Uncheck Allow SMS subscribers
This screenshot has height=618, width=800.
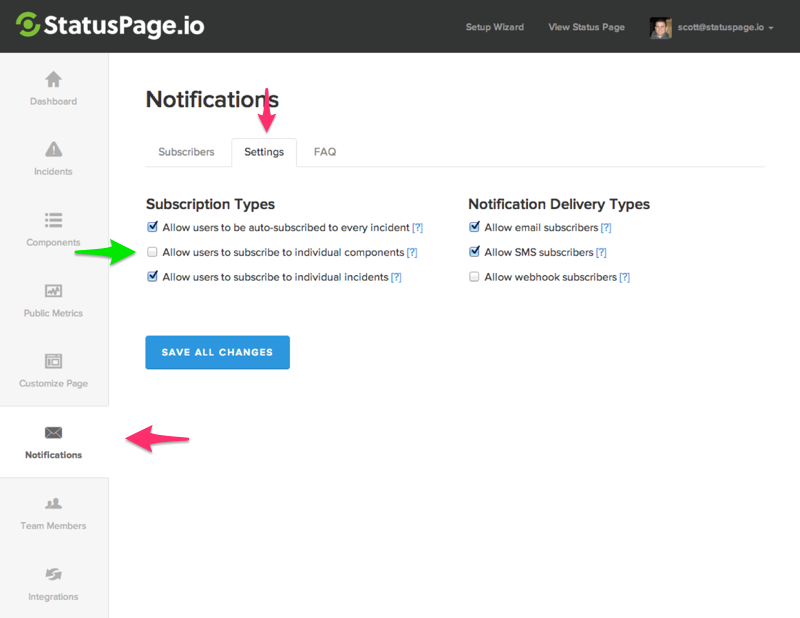click(x=475, y=252)
